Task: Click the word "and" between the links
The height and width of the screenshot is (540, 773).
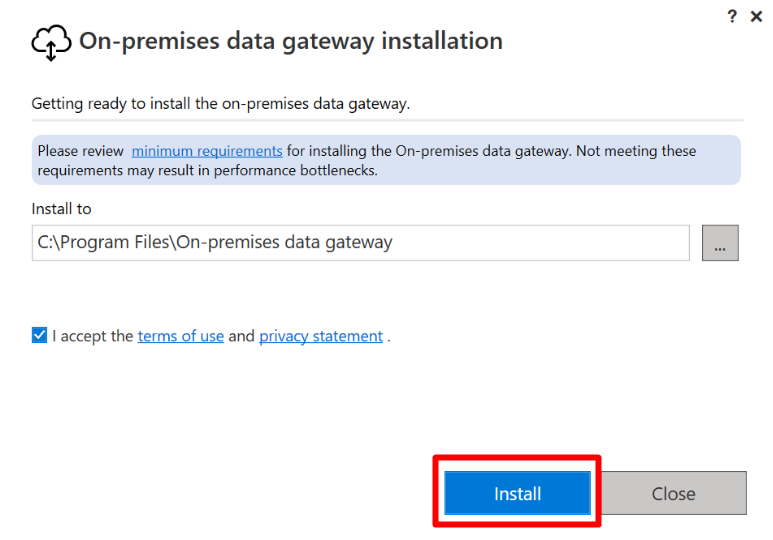Action: tap(241, 336)
